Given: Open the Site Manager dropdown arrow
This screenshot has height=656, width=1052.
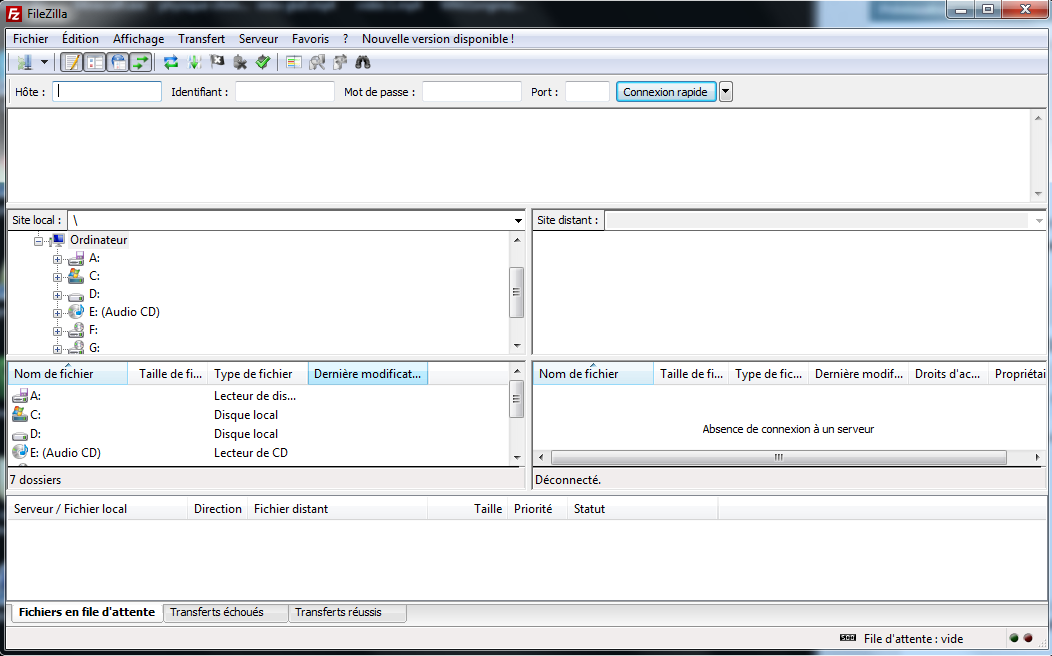Looking at the screenshot, I should (x=44, y=62).
